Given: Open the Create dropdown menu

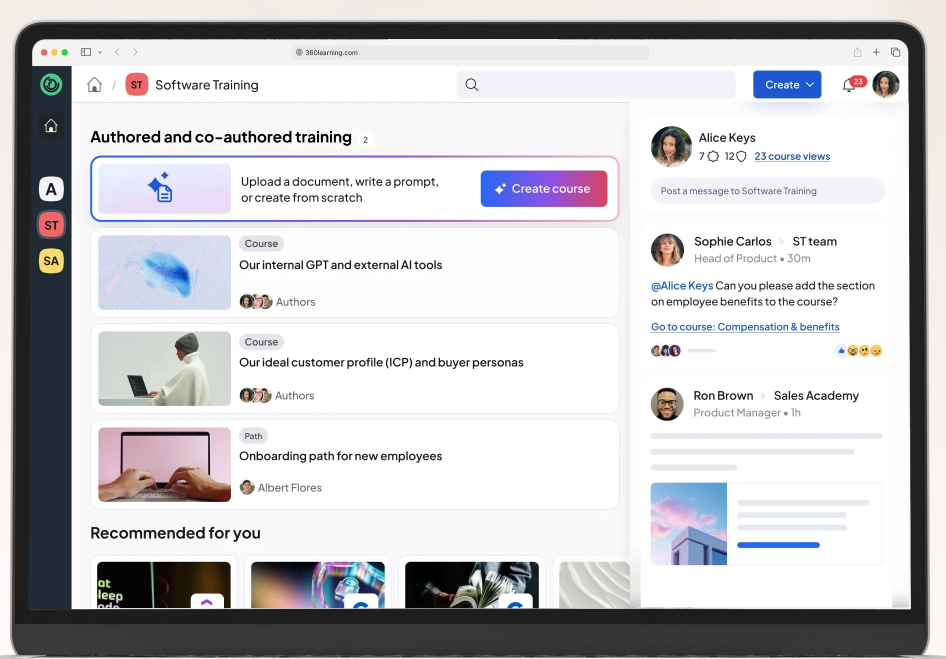Looking at the screenshot, I should pos(787,85).
